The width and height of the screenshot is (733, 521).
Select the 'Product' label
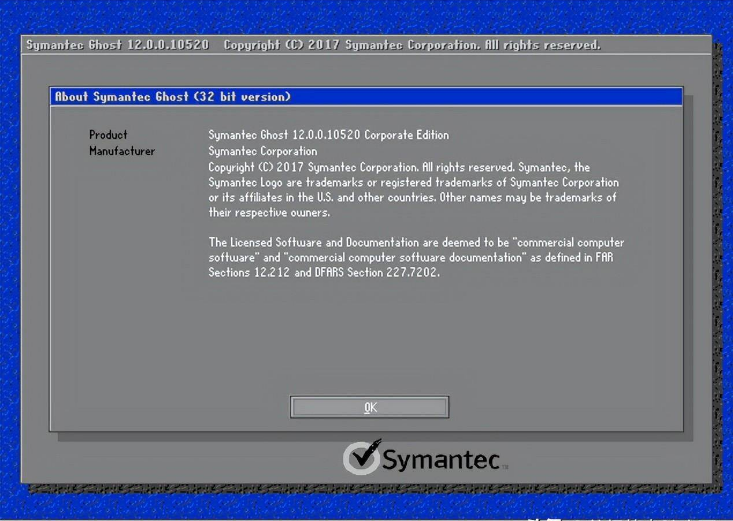click(x=108, y=135)
